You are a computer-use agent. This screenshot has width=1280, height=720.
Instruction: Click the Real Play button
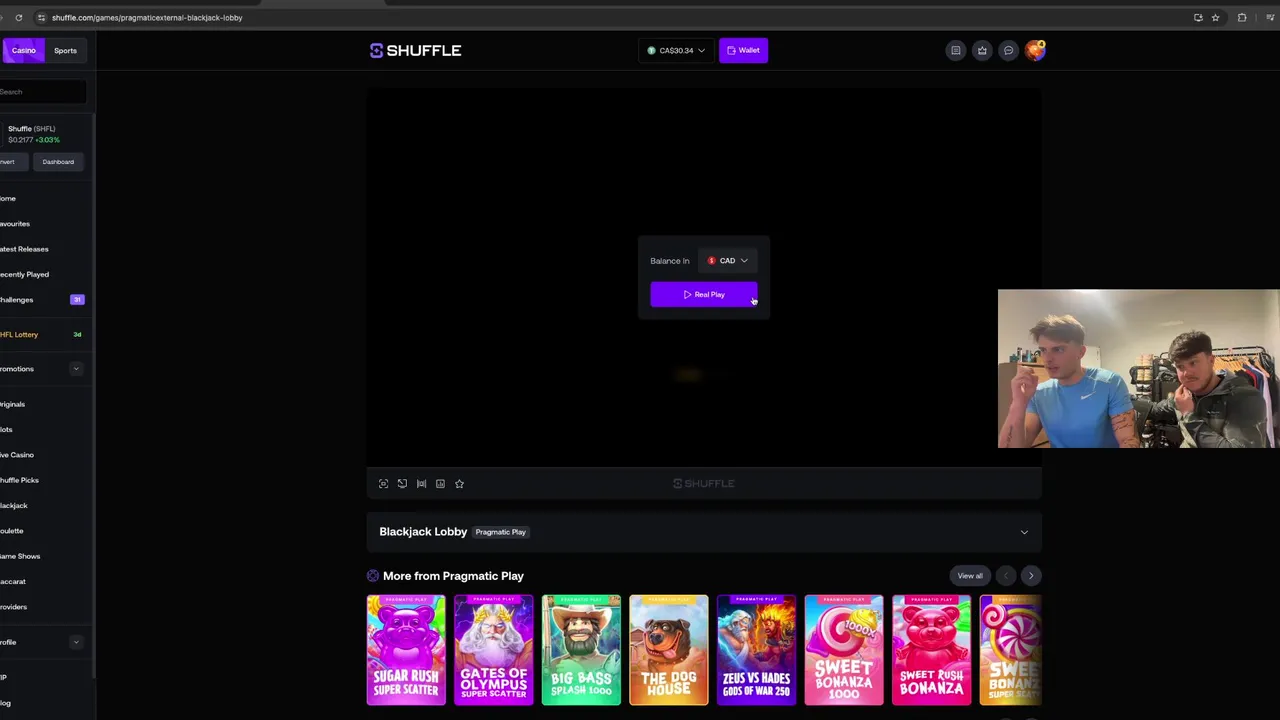(704, 295)
